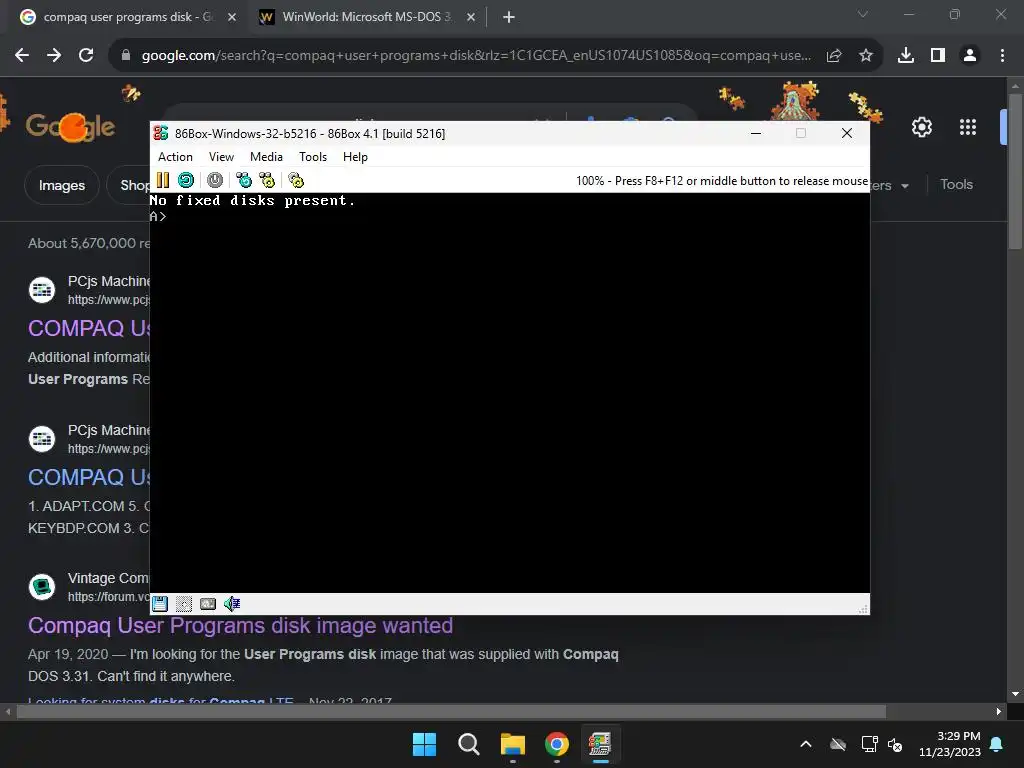Share this page from address bar
The image size is (1024, 768).
point(834,56)
